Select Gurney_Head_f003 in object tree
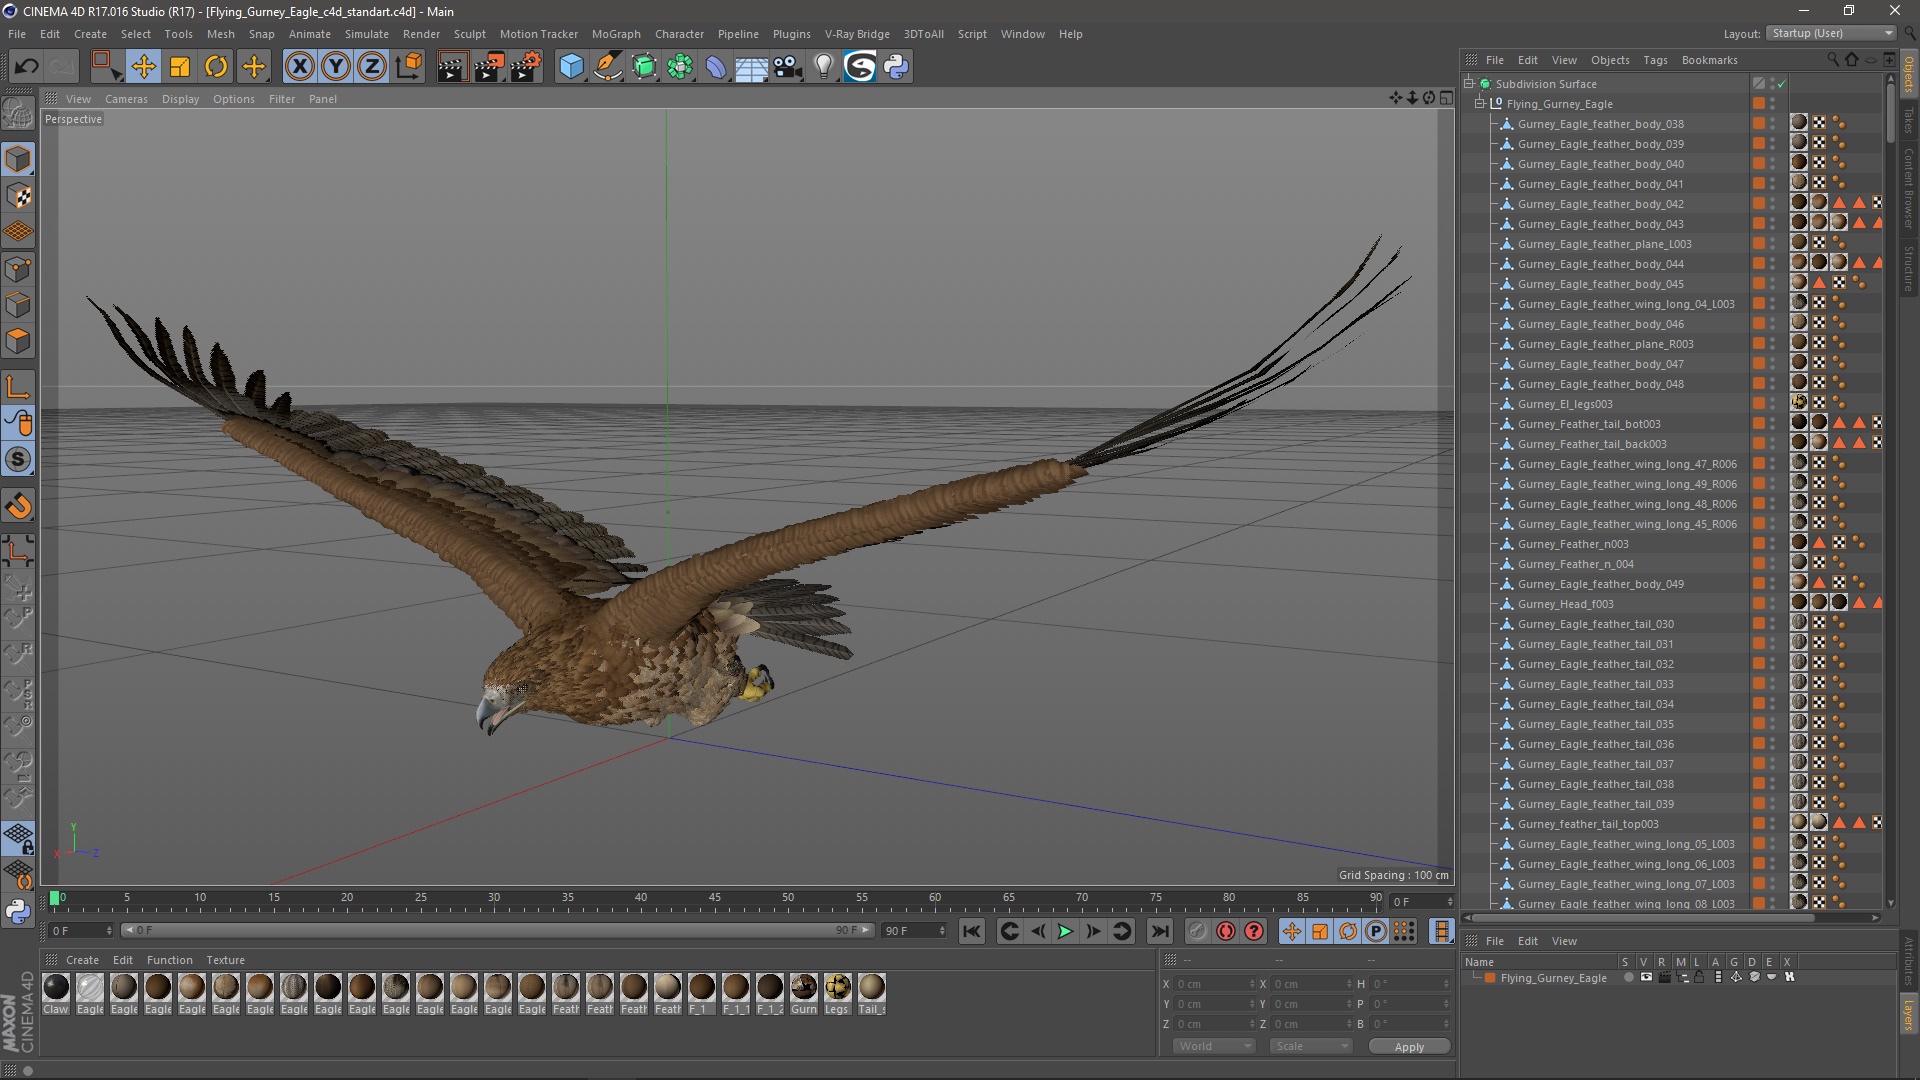Image resolution: width=1920 pixels, height=1080 pixels. (1565, 604)
